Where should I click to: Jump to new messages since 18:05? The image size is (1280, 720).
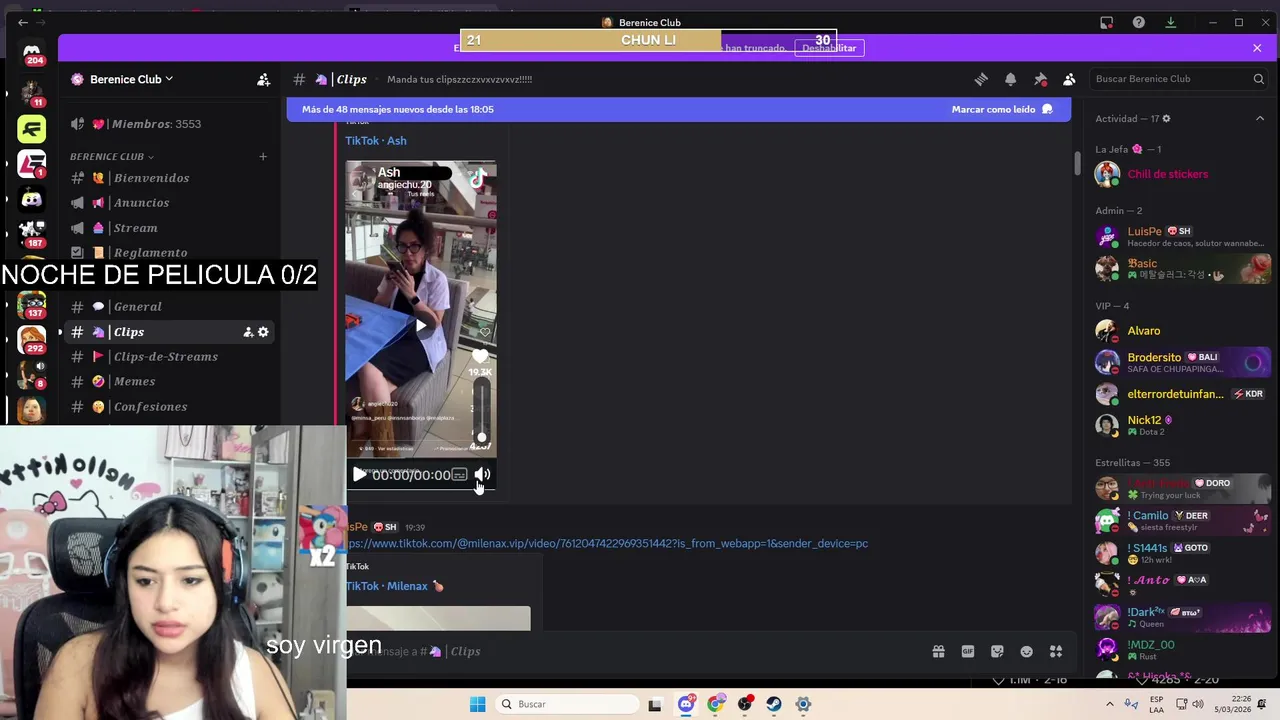pyautogui.click(x=398, y=109)
